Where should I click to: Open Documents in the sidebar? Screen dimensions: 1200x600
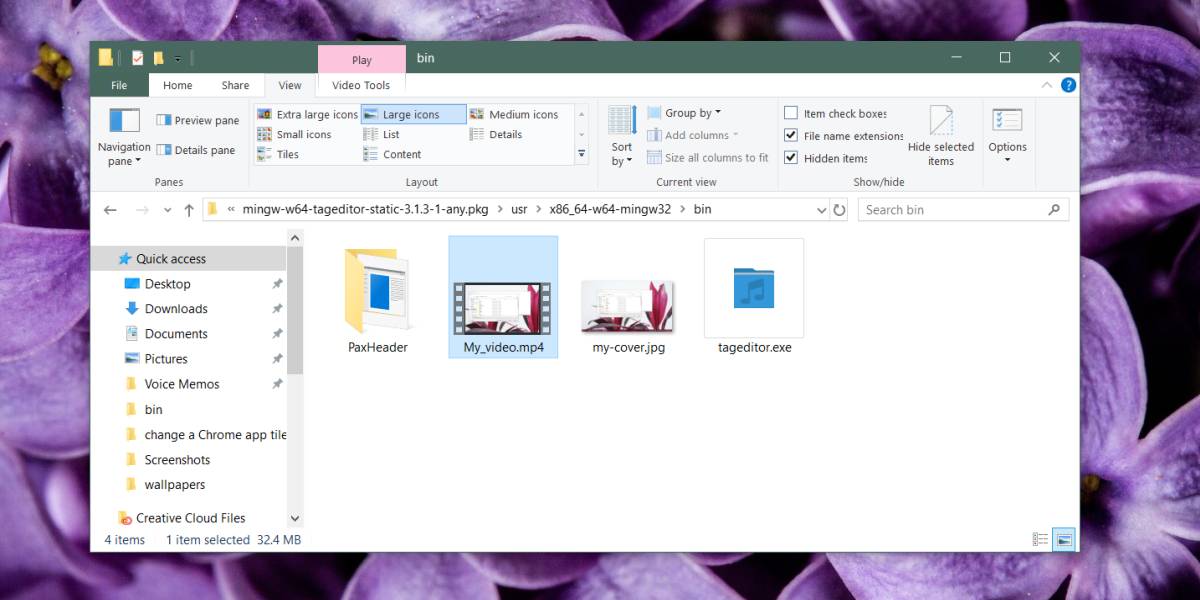point(176,334)
